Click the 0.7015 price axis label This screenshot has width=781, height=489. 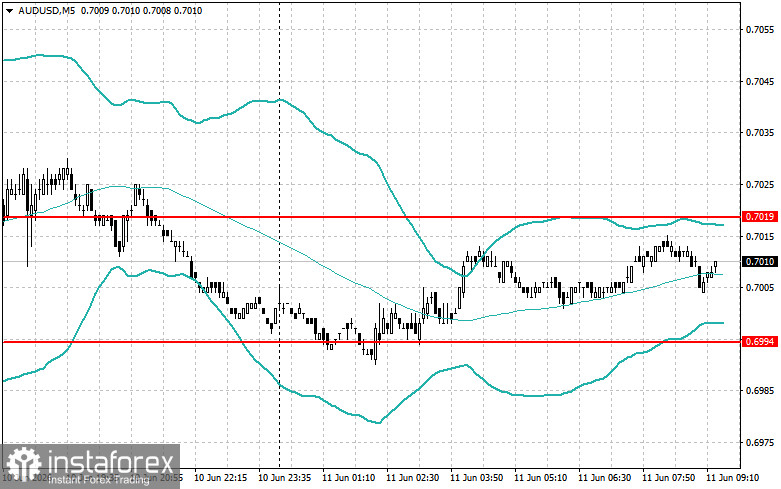(x=760, y=236)
